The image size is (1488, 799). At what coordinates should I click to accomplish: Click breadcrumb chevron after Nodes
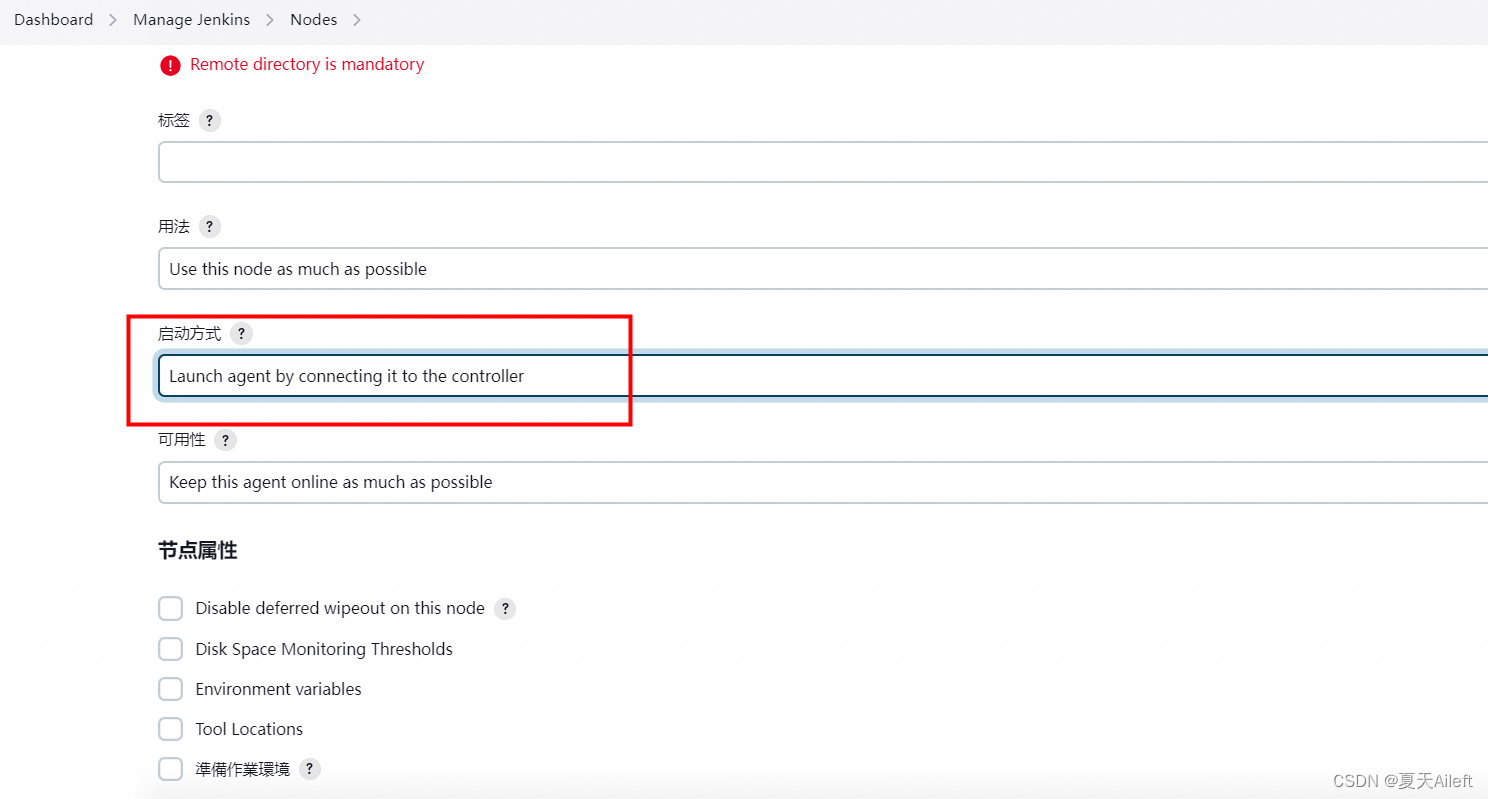(357, 20)
